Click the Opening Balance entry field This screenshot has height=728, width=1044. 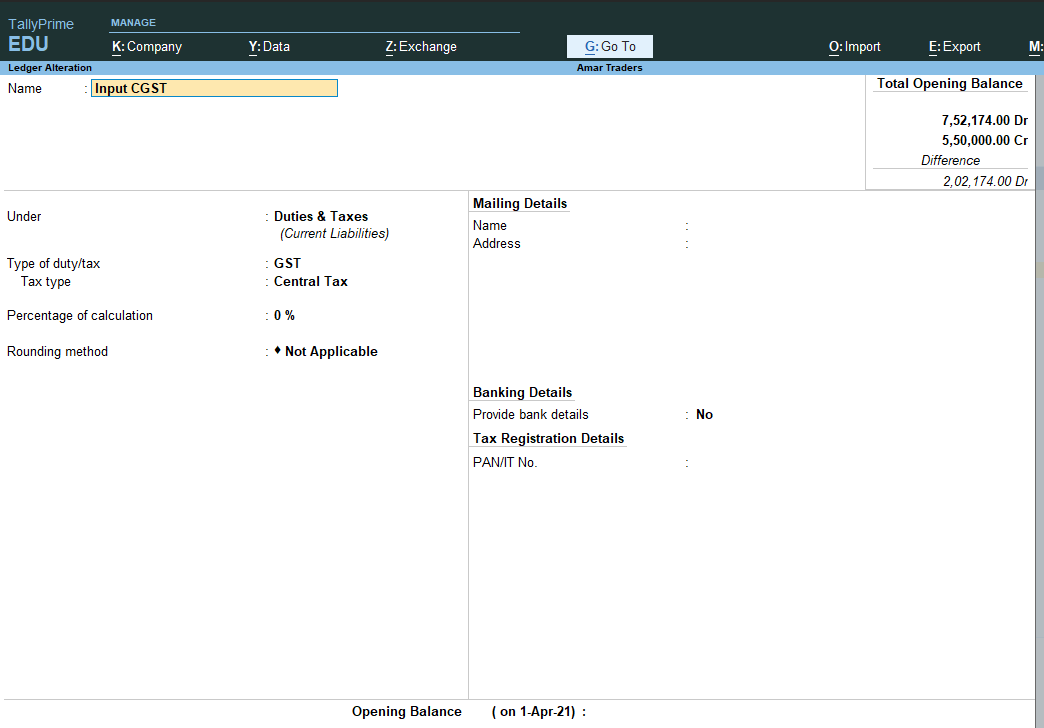(700, 712)
